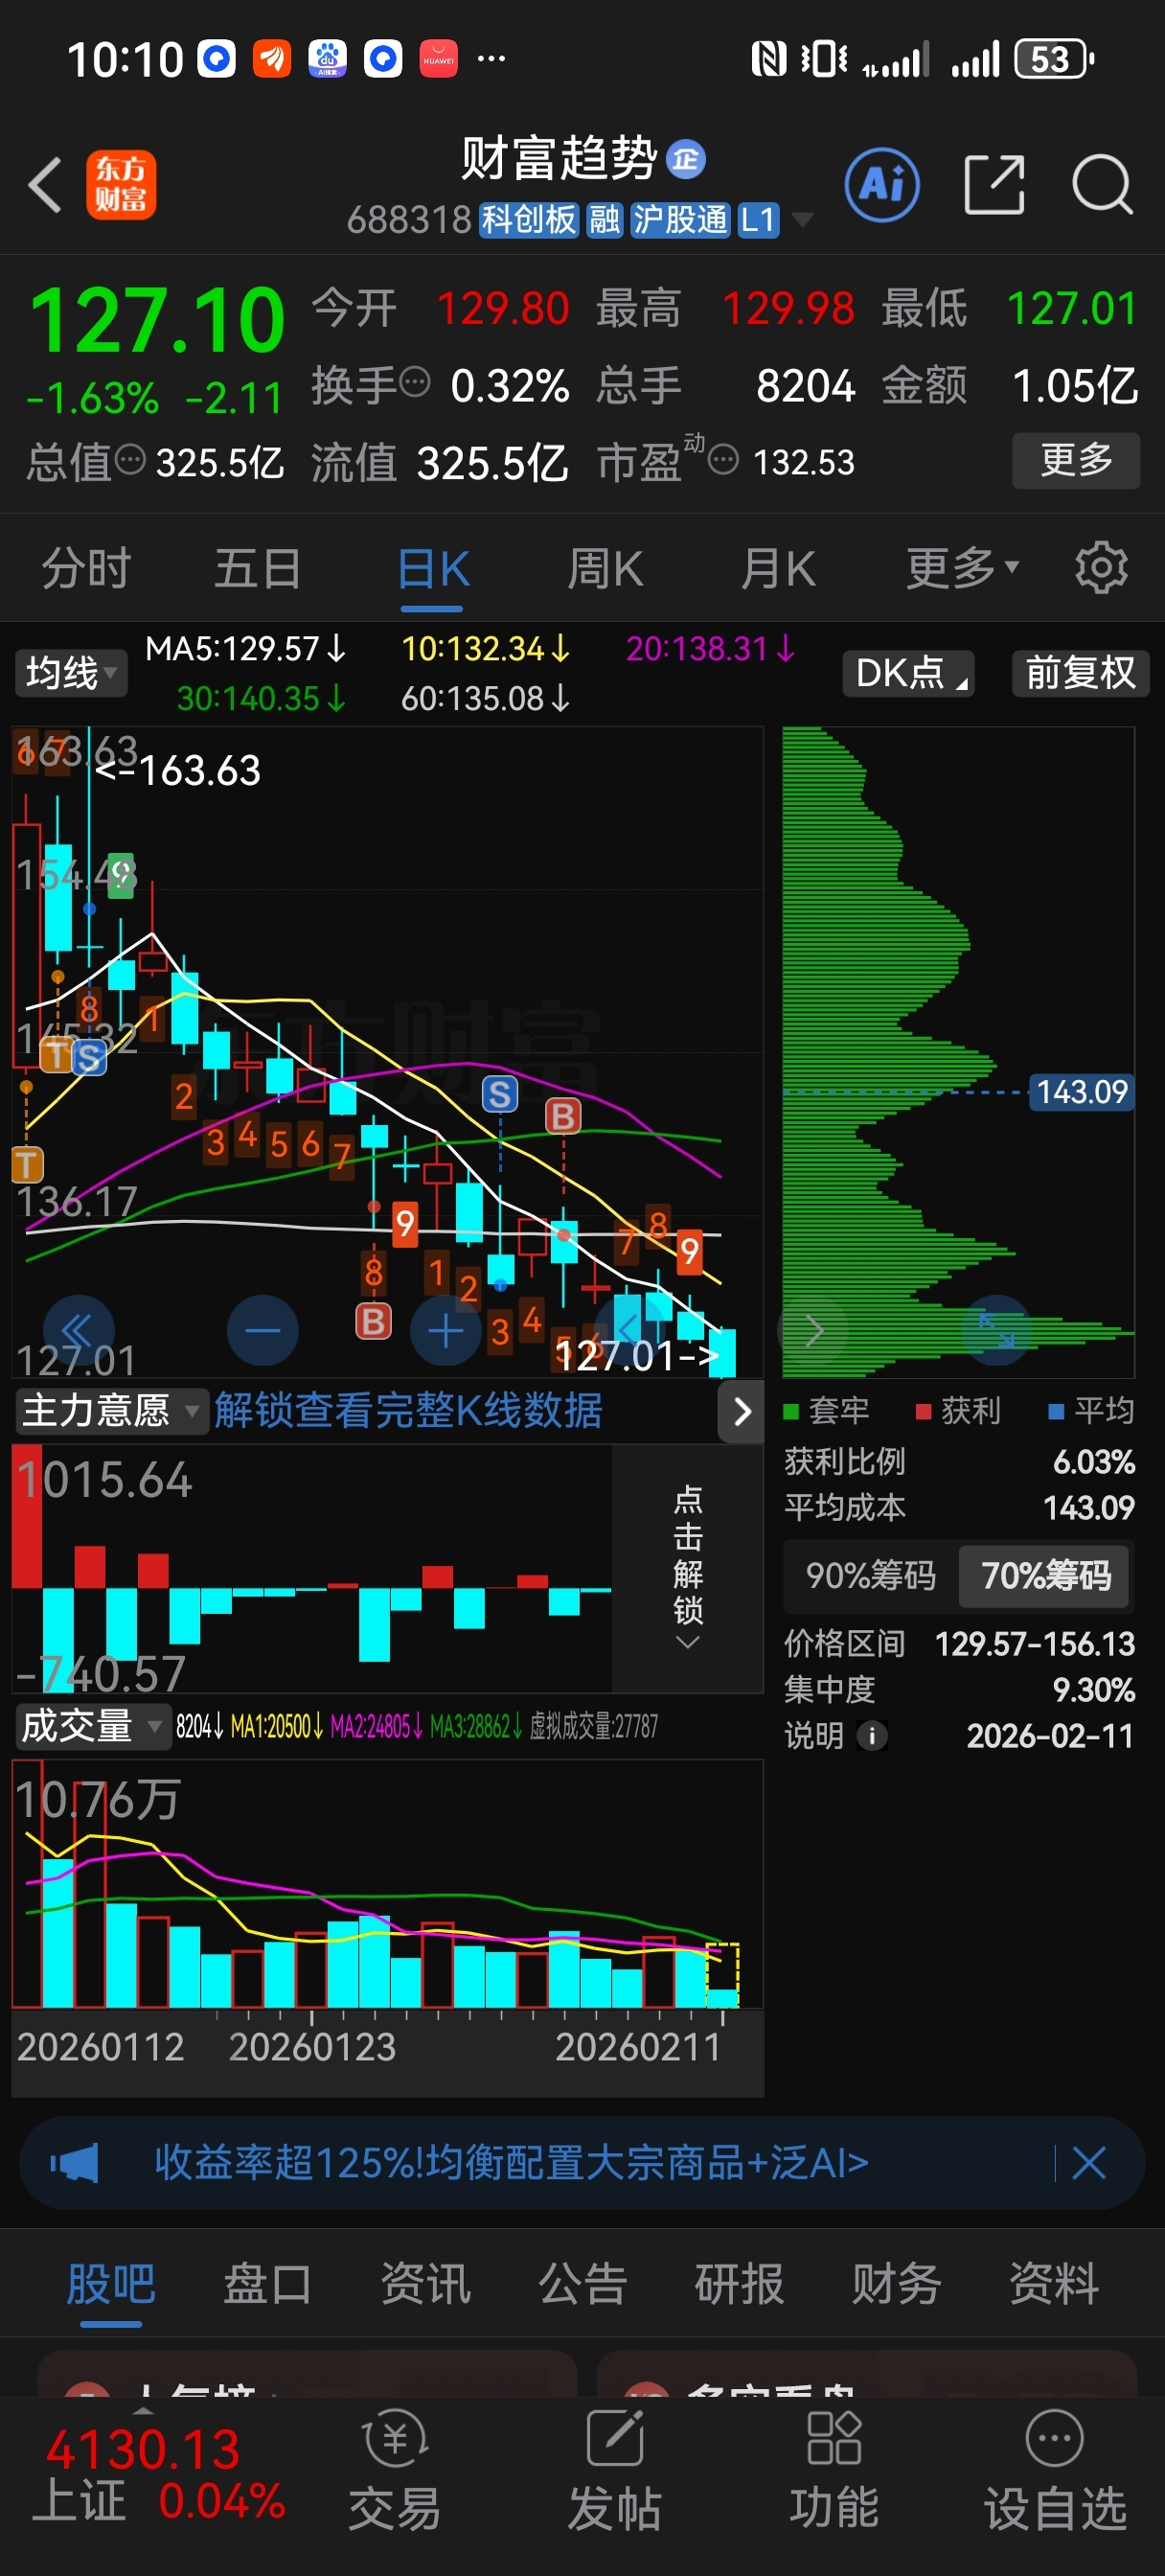The width and height of the screenshot is (1165, 2576).
Task: Expand chip distribution chart fullscreen icon
Action: pos(996,1330)
